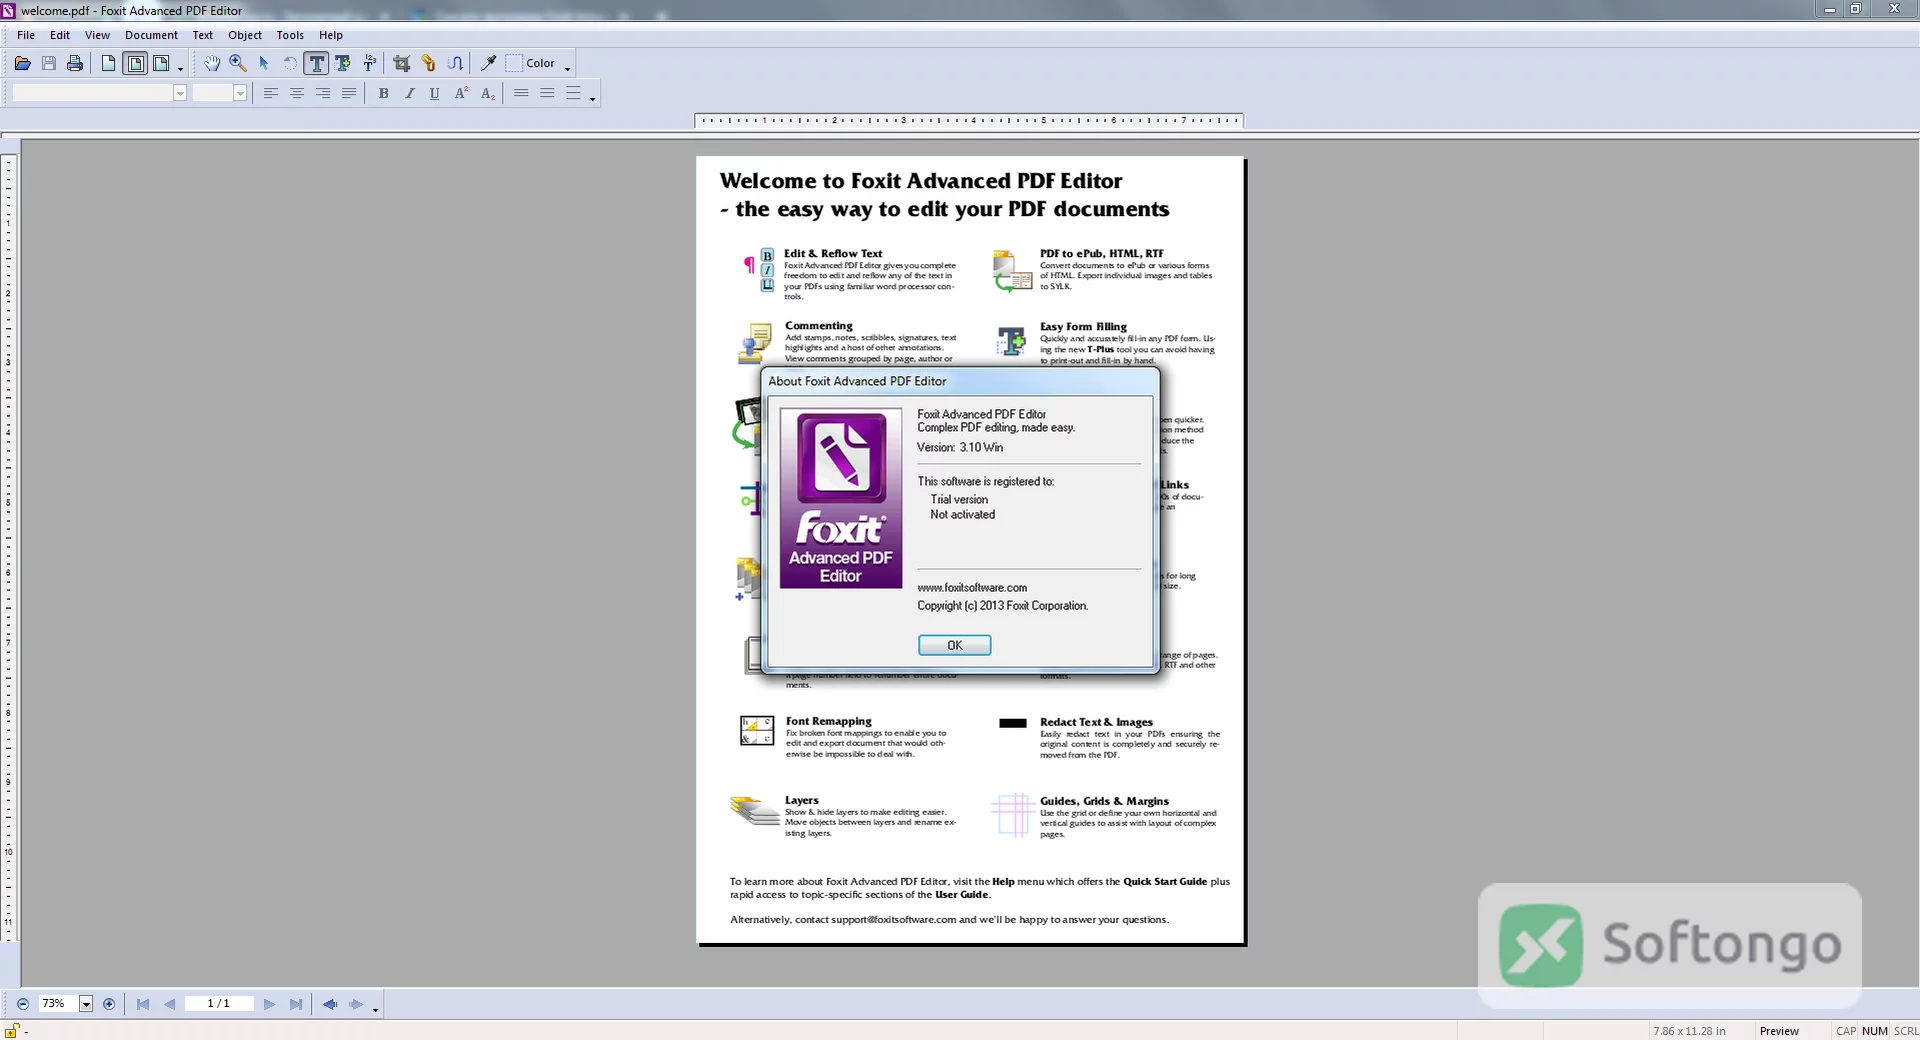The image size is (1920, 1040).
Task: Open the Tools menu
Action: point(290,35)
